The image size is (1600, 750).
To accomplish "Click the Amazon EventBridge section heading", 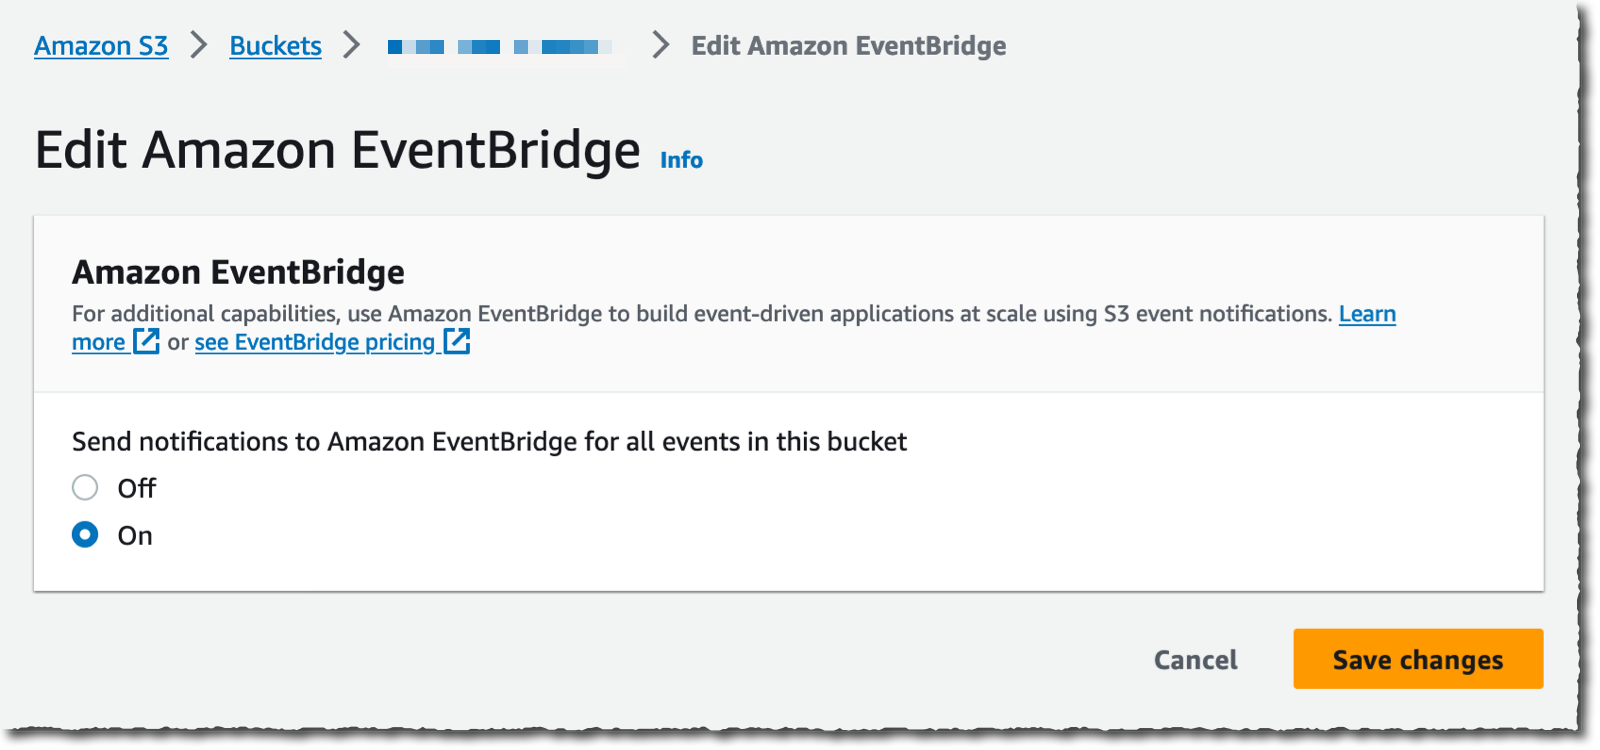I will click(237, 271).
